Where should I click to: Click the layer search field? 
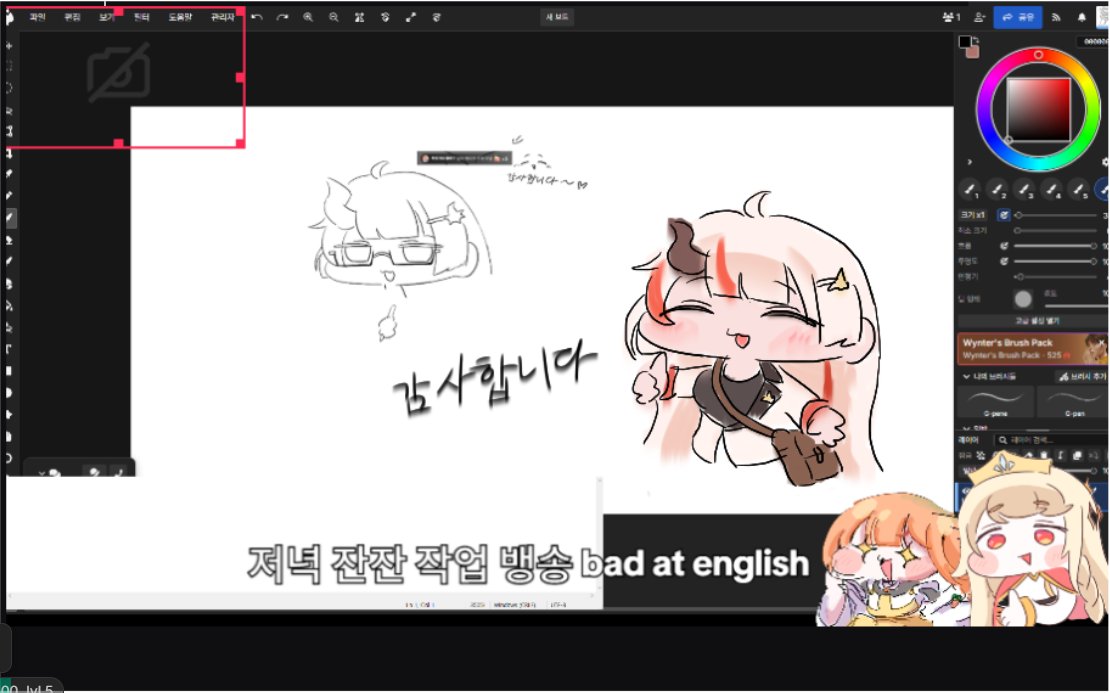point(1051,440)
